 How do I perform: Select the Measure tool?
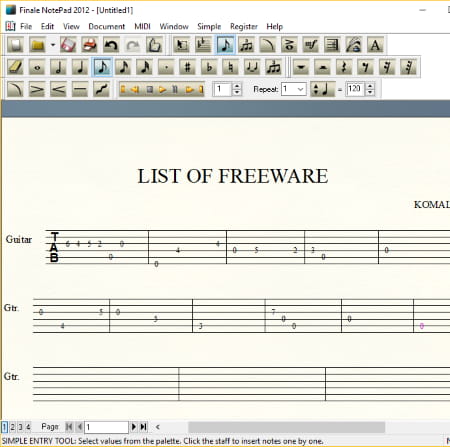[x=203, y=45]
